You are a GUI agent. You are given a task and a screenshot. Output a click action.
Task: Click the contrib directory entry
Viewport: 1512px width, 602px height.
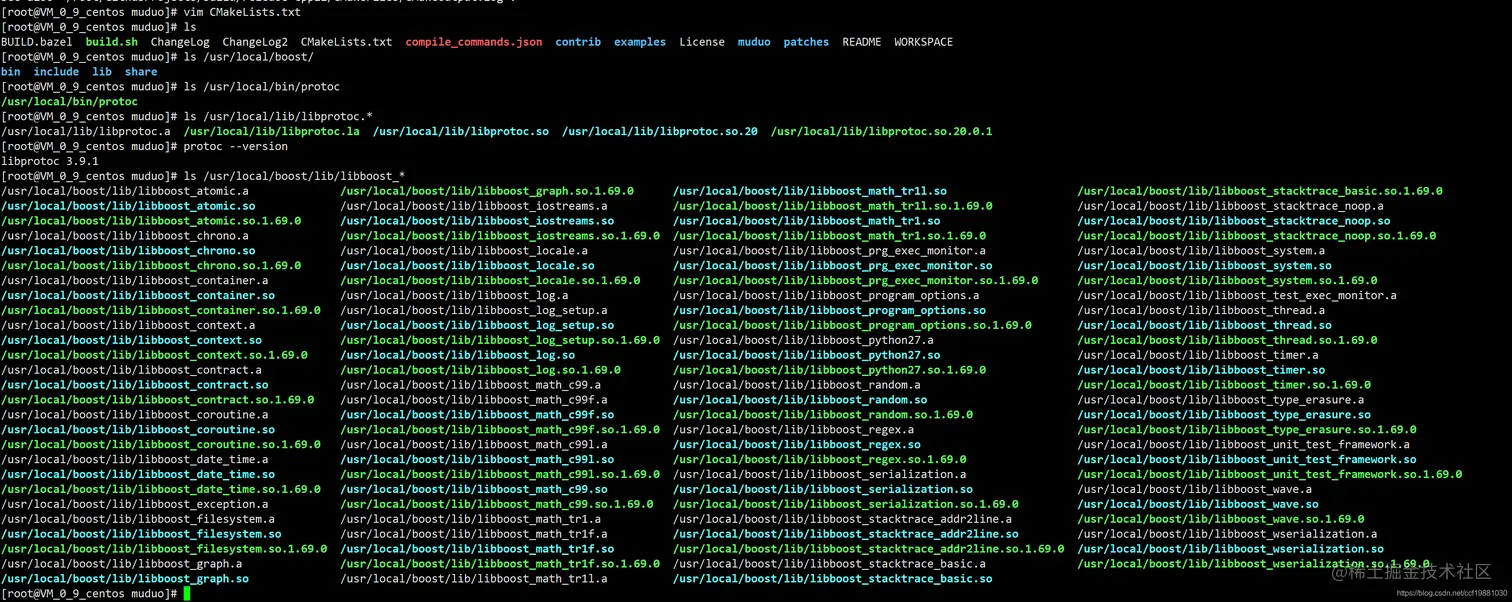[578, 42]
